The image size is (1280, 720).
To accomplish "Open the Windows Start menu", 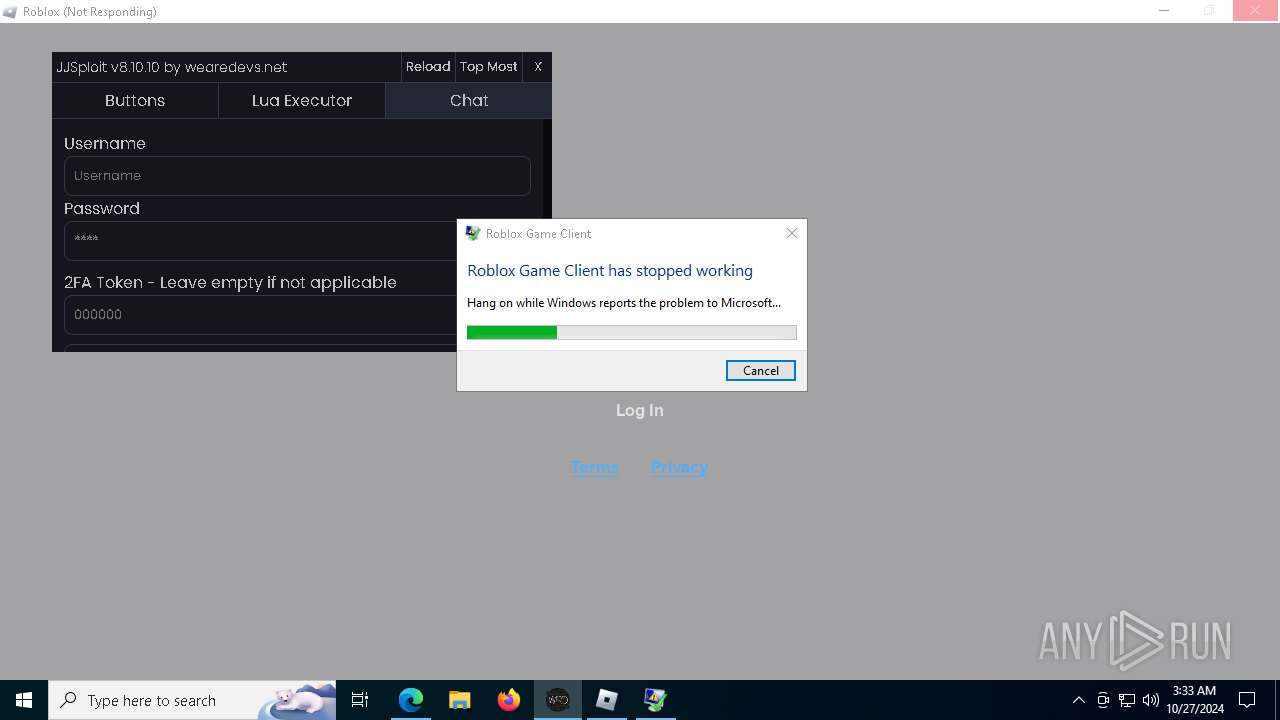I will tap(24, 700).
